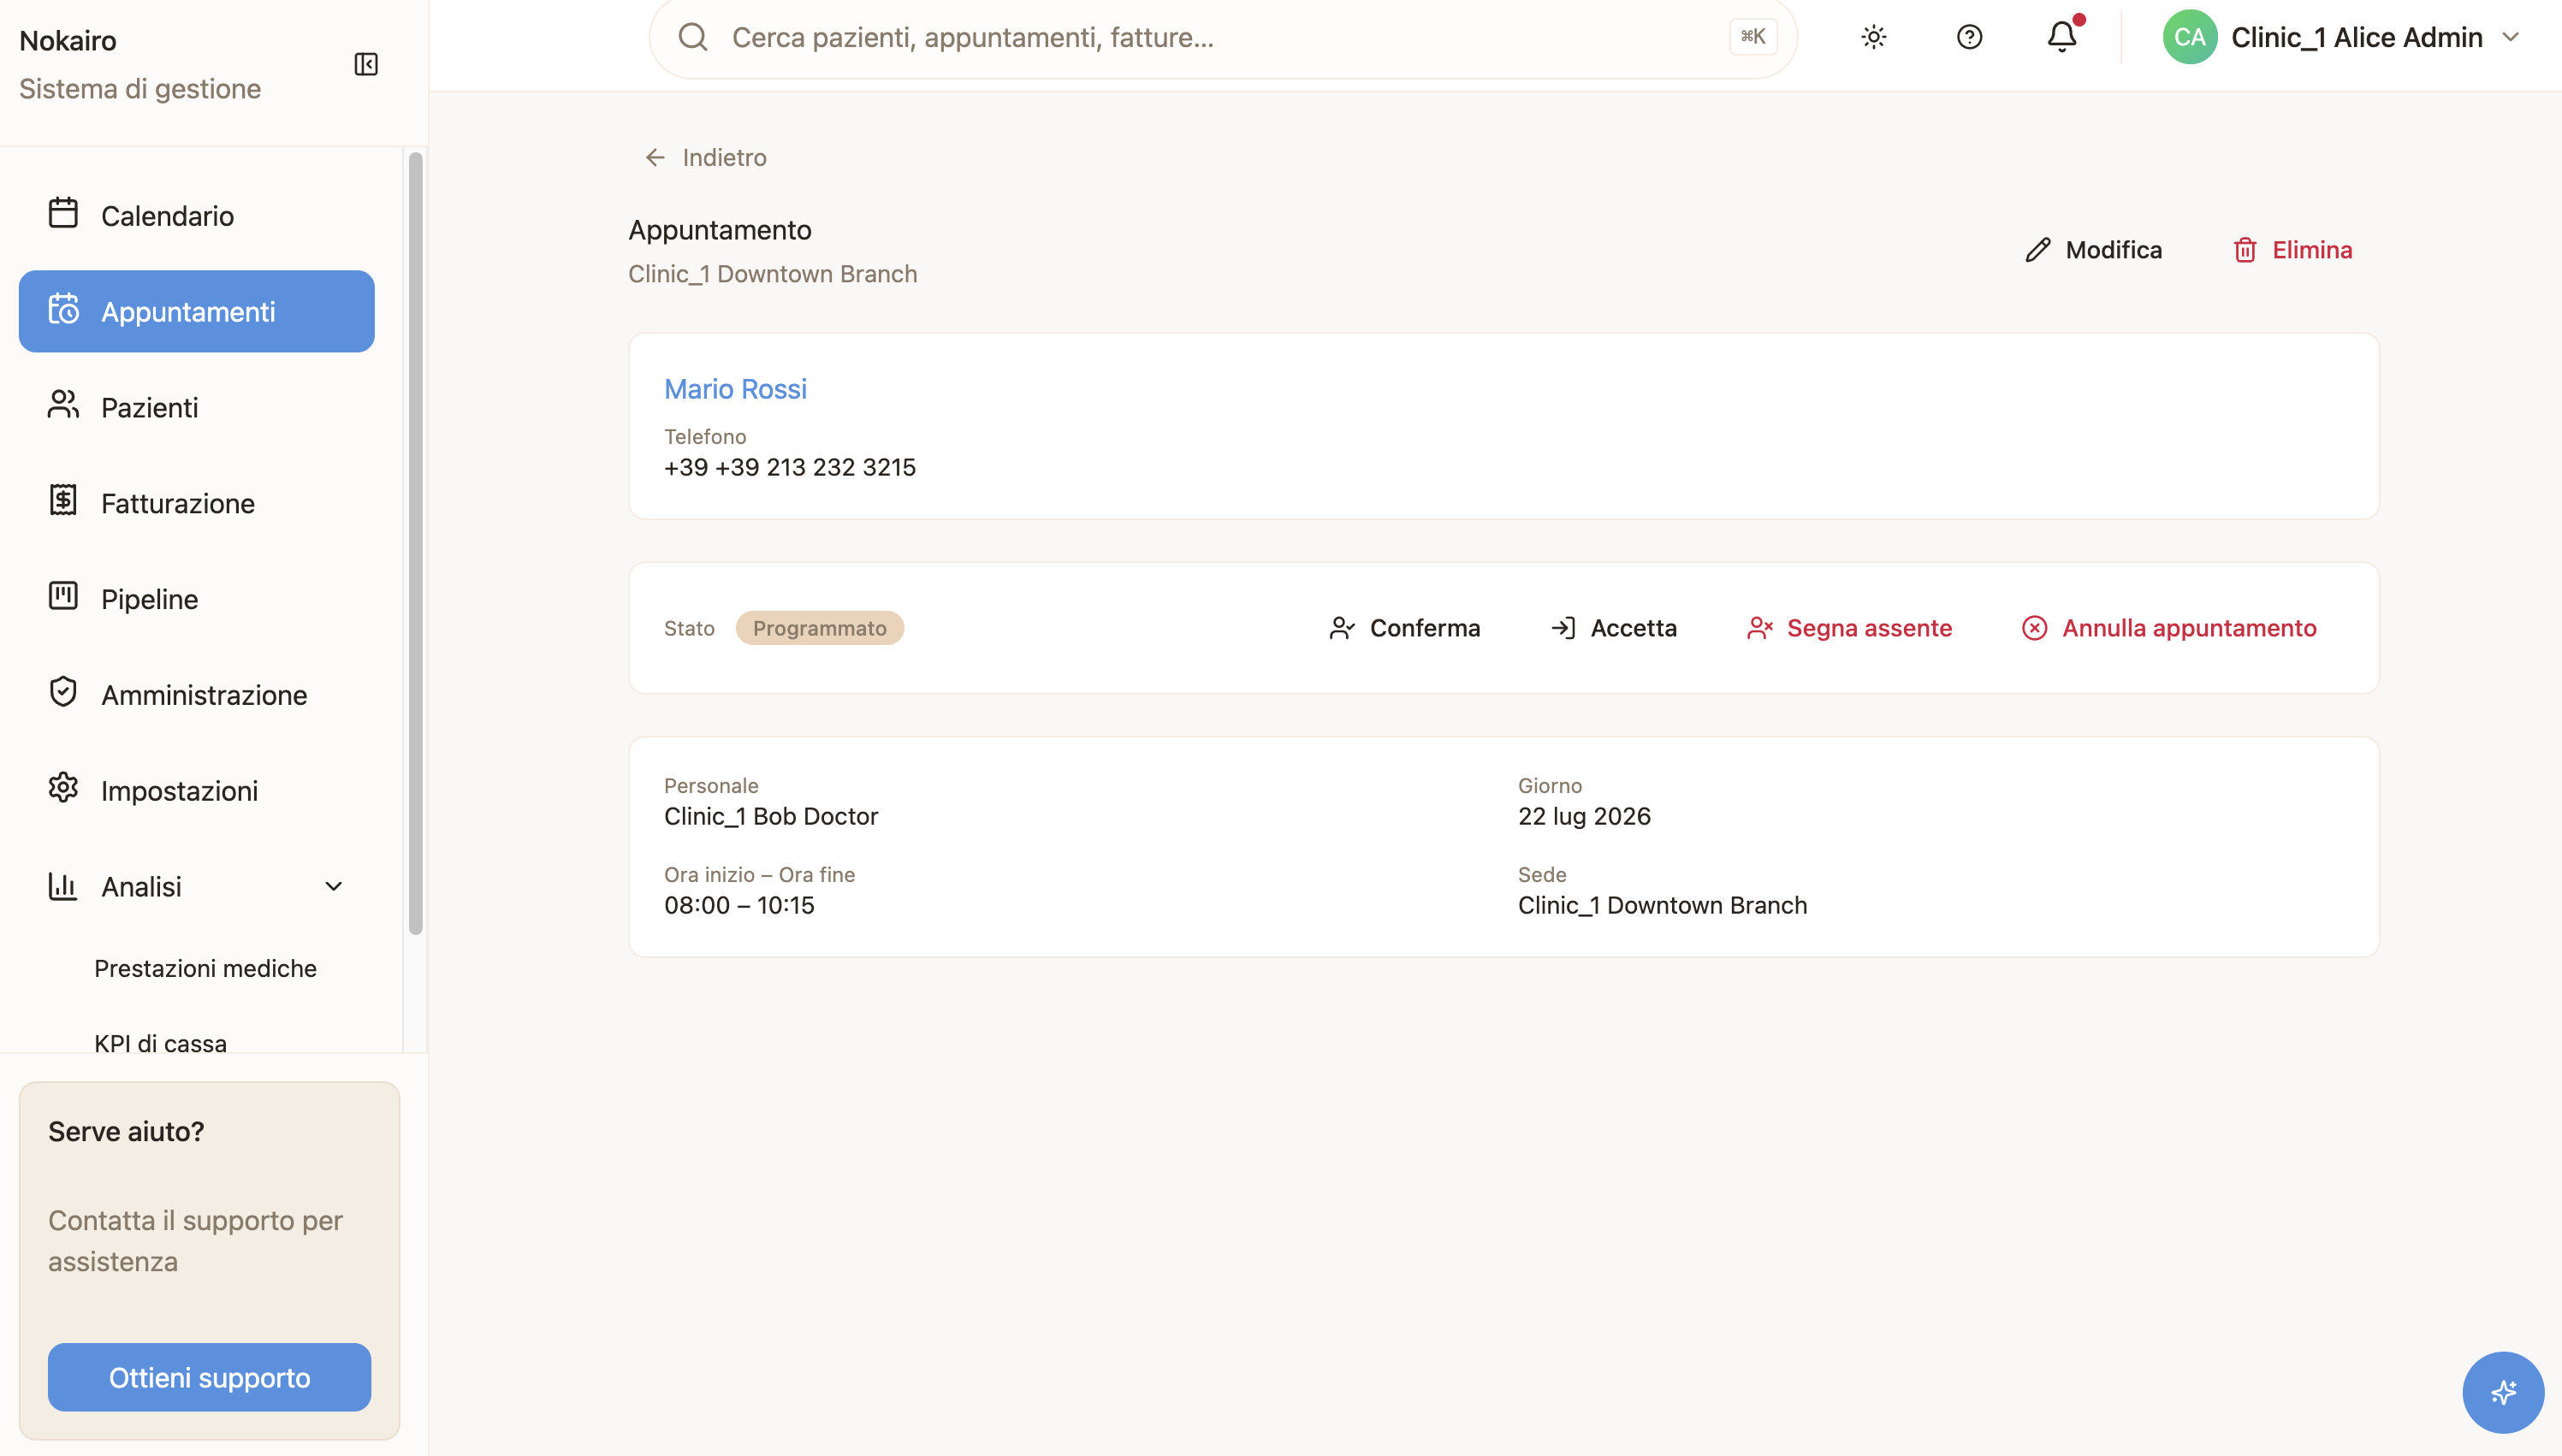2562x1456 pixels.
Task: Toggle light/dark theme sun icon
Action: click(1873, 38)
